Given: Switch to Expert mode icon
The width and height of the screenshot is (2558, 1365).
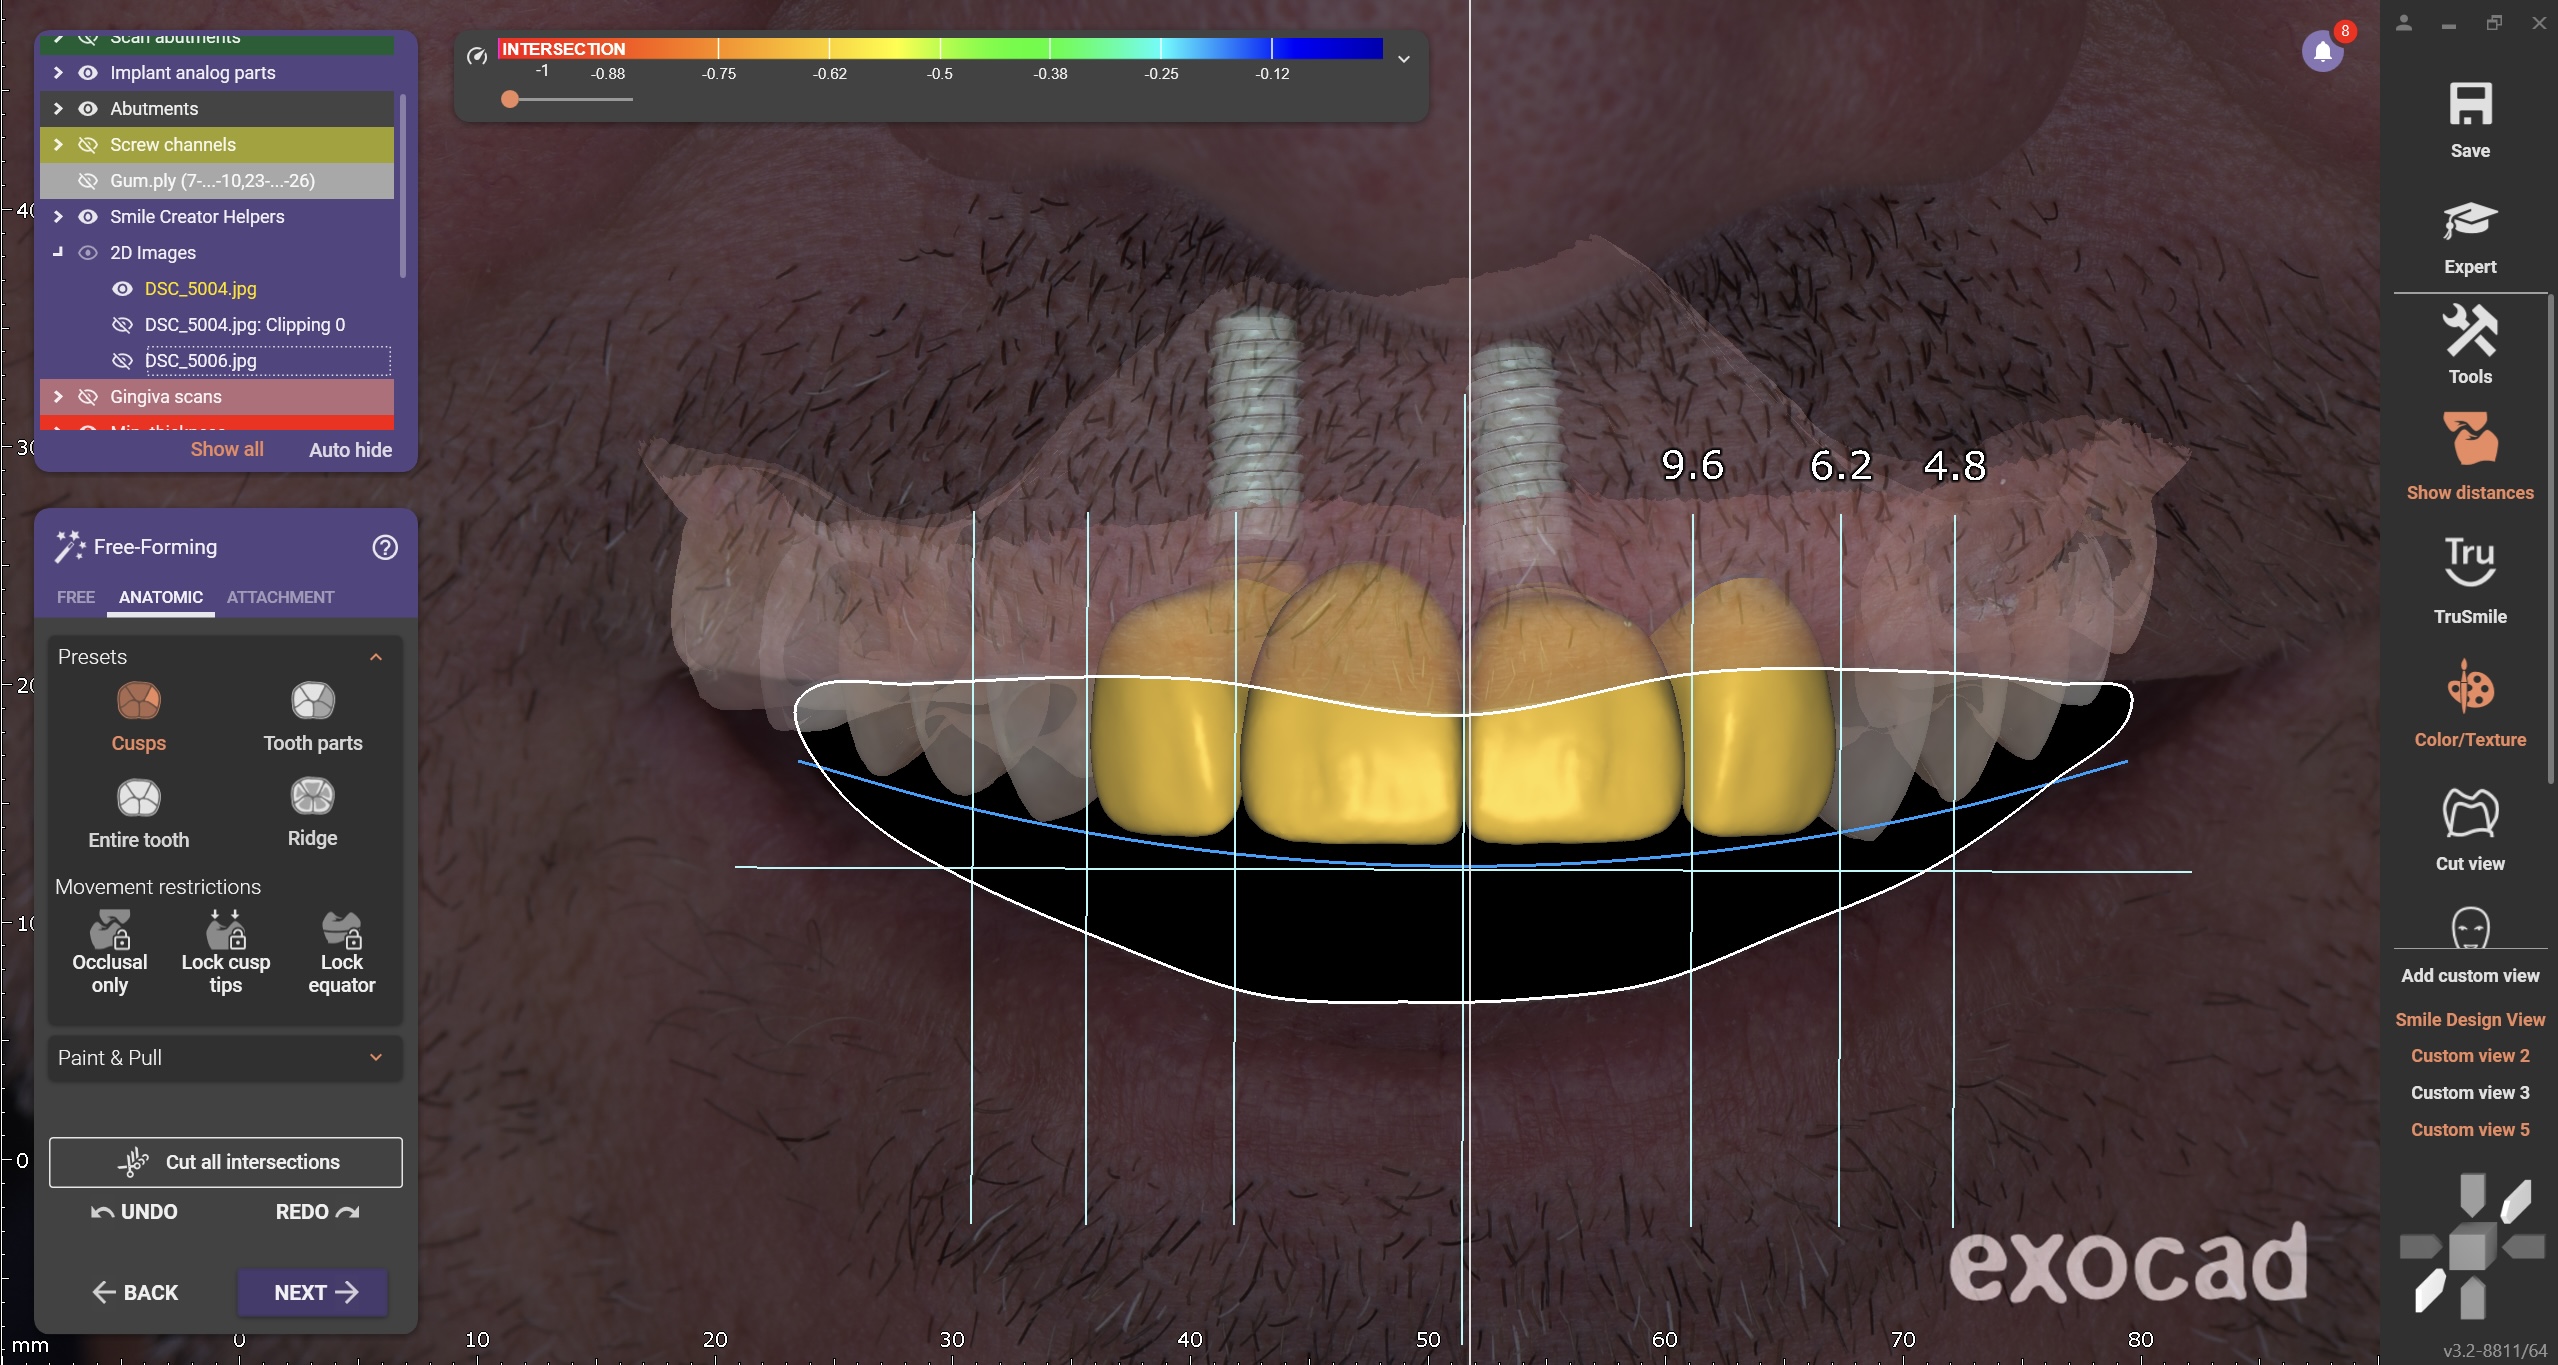Looking at the screenshot, I should coord(2469,221).
